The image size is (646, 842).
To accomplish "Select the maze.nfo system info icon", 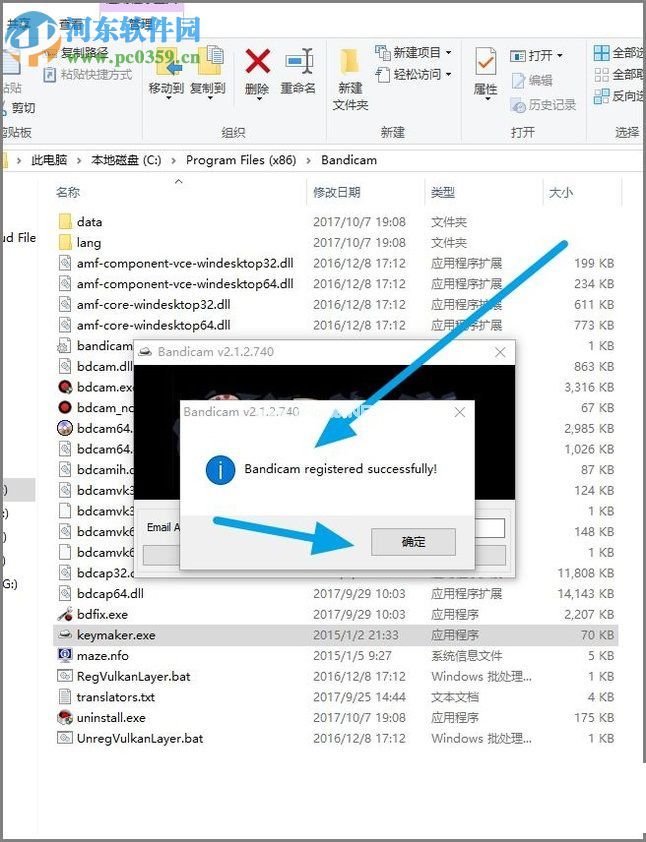I will (x=64, y=655).
